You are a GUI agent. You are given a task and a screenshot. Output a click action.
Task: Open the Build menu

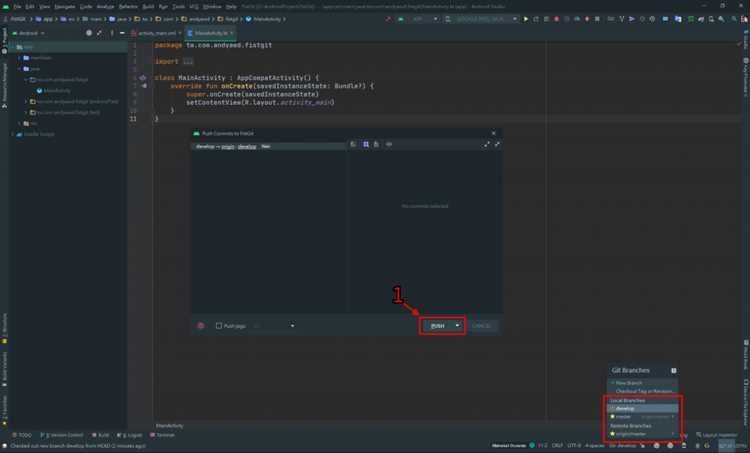(x=148, y=7)
